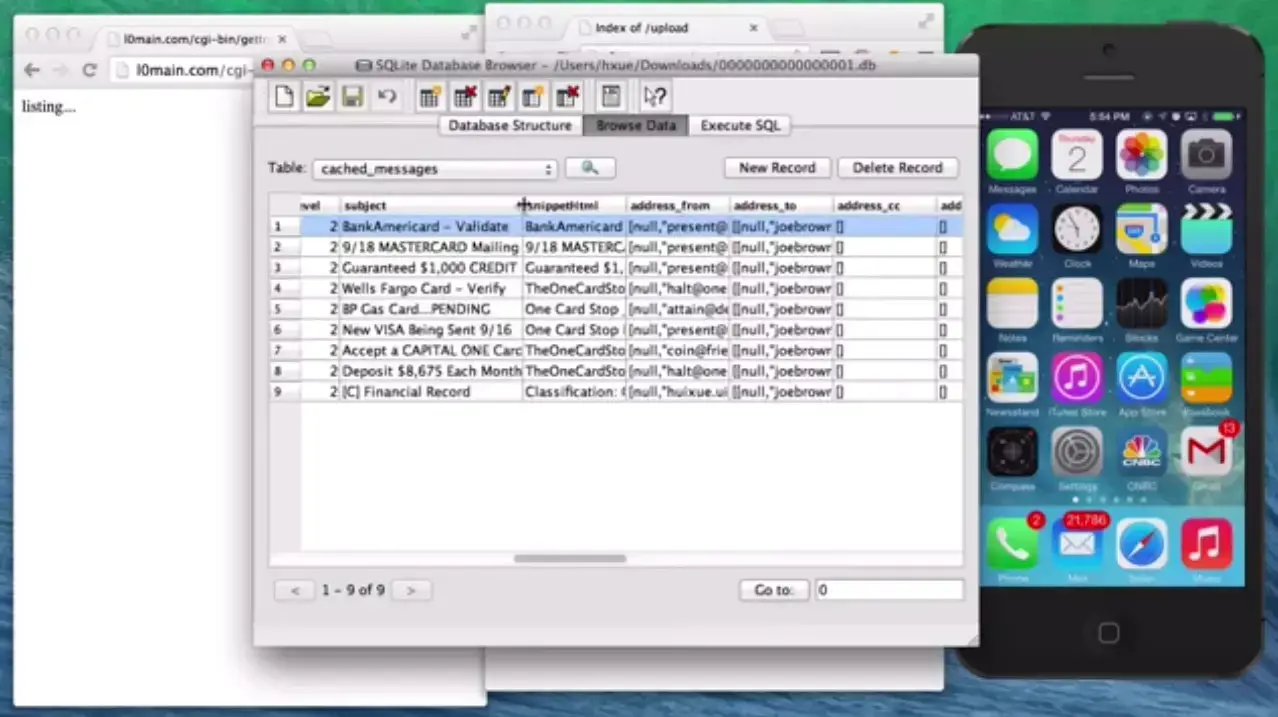
Task: Click the Modify Table pencil icon
Action: click(498, 97)
